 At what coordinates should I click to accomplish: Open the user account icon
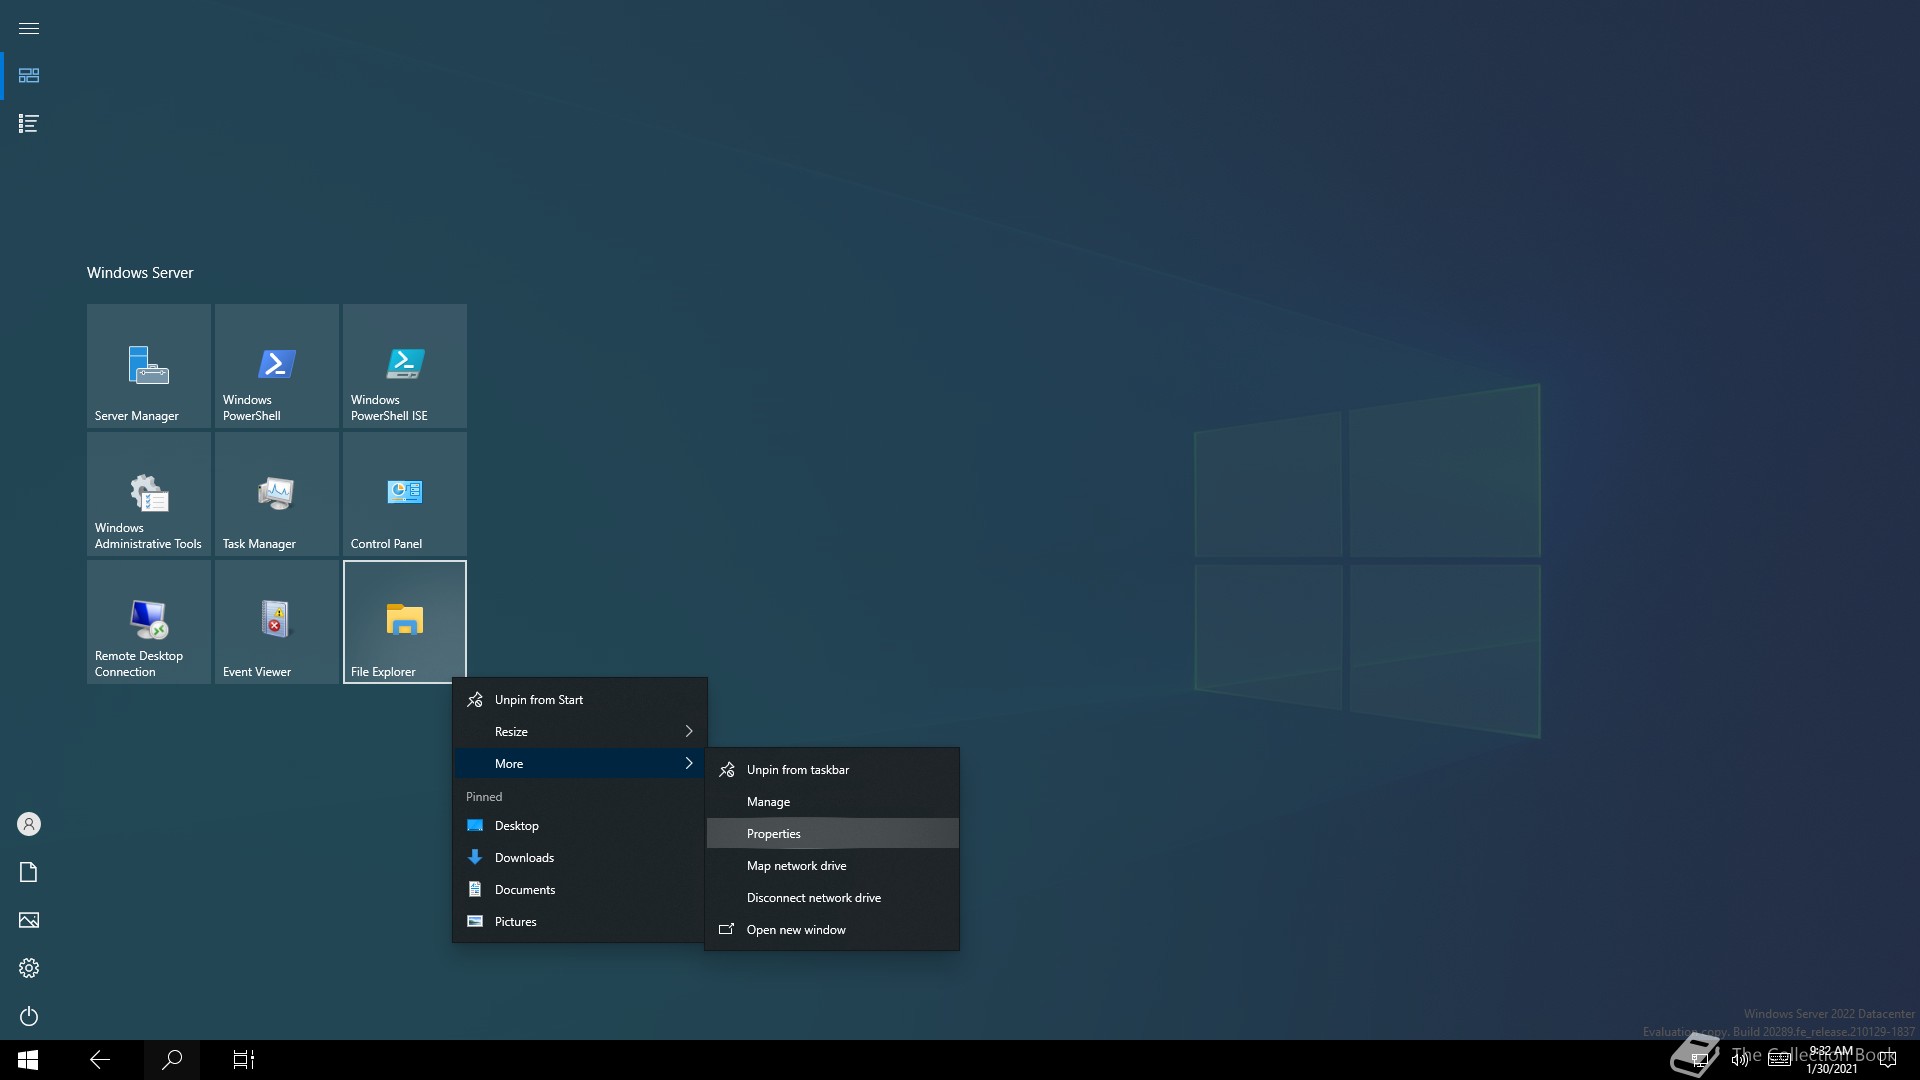pos(29,824)
